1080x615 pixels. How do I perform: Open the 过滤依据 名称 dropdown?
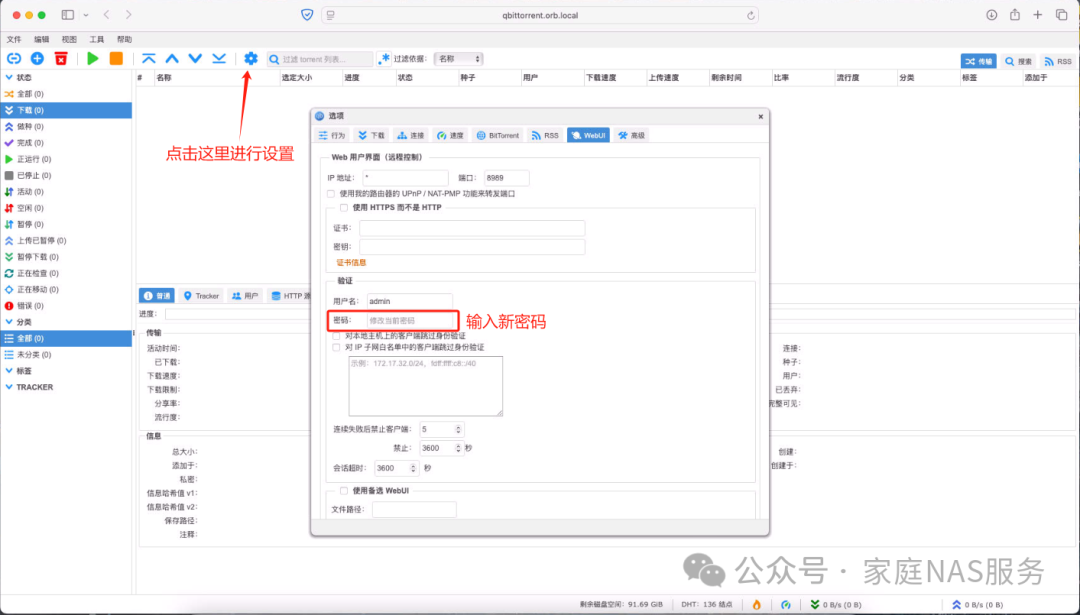[458, 58]
